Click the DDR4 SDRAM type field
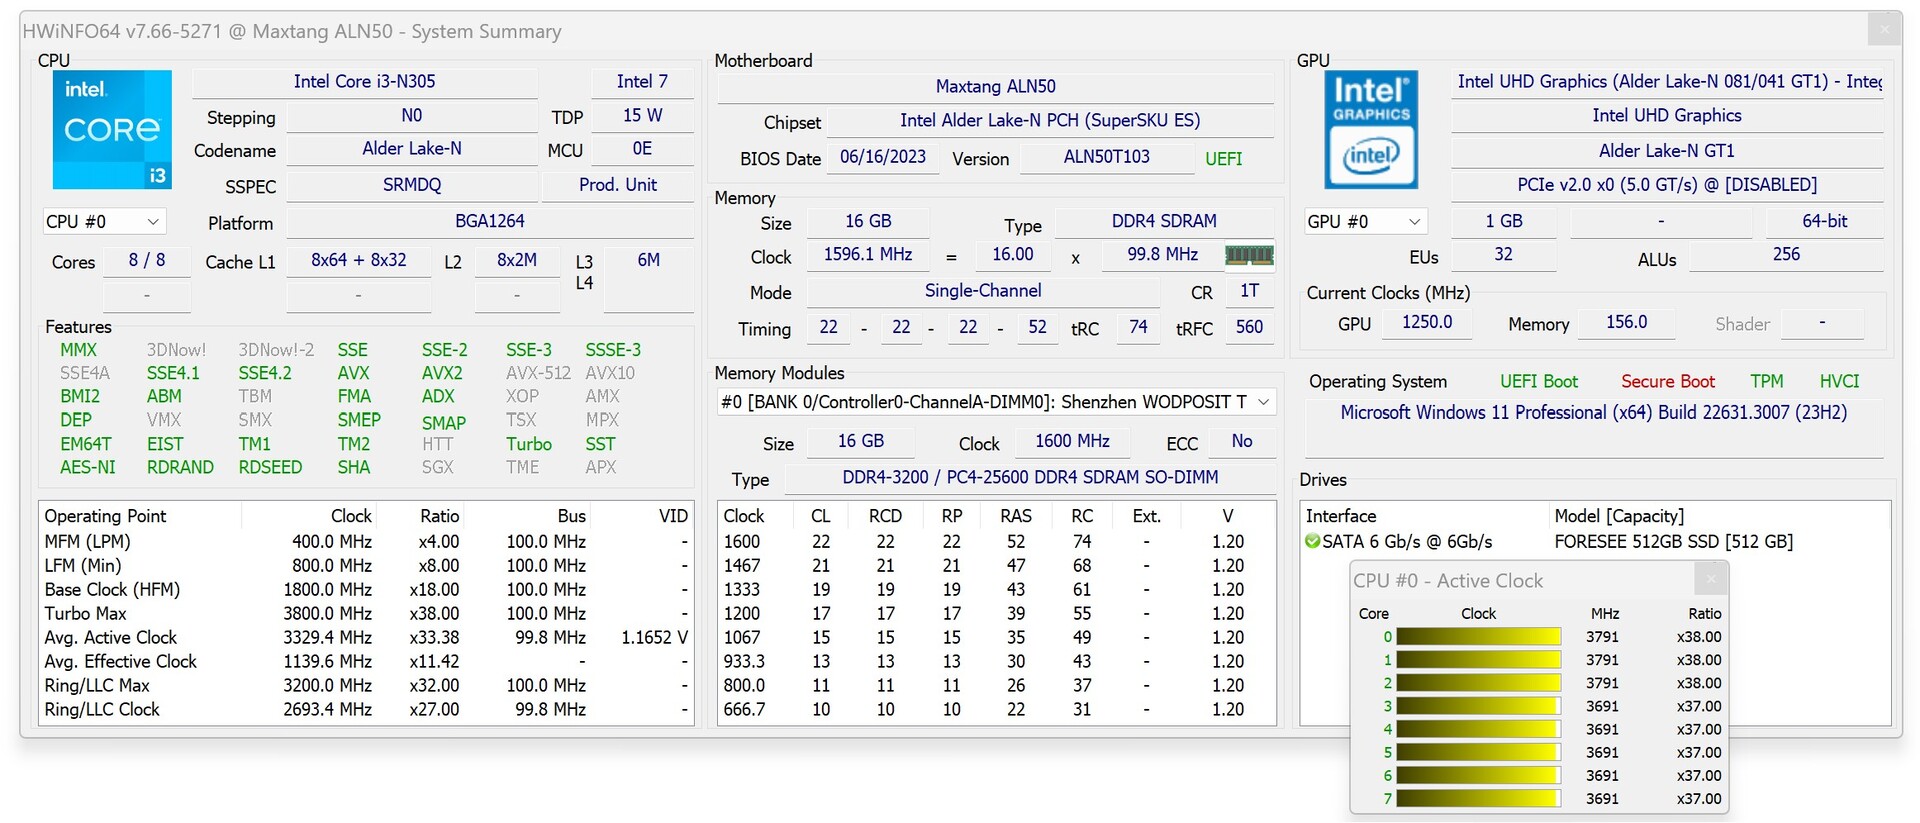Image resolution: width=1920 pixels, height=823 pixels. point(1164,221)
